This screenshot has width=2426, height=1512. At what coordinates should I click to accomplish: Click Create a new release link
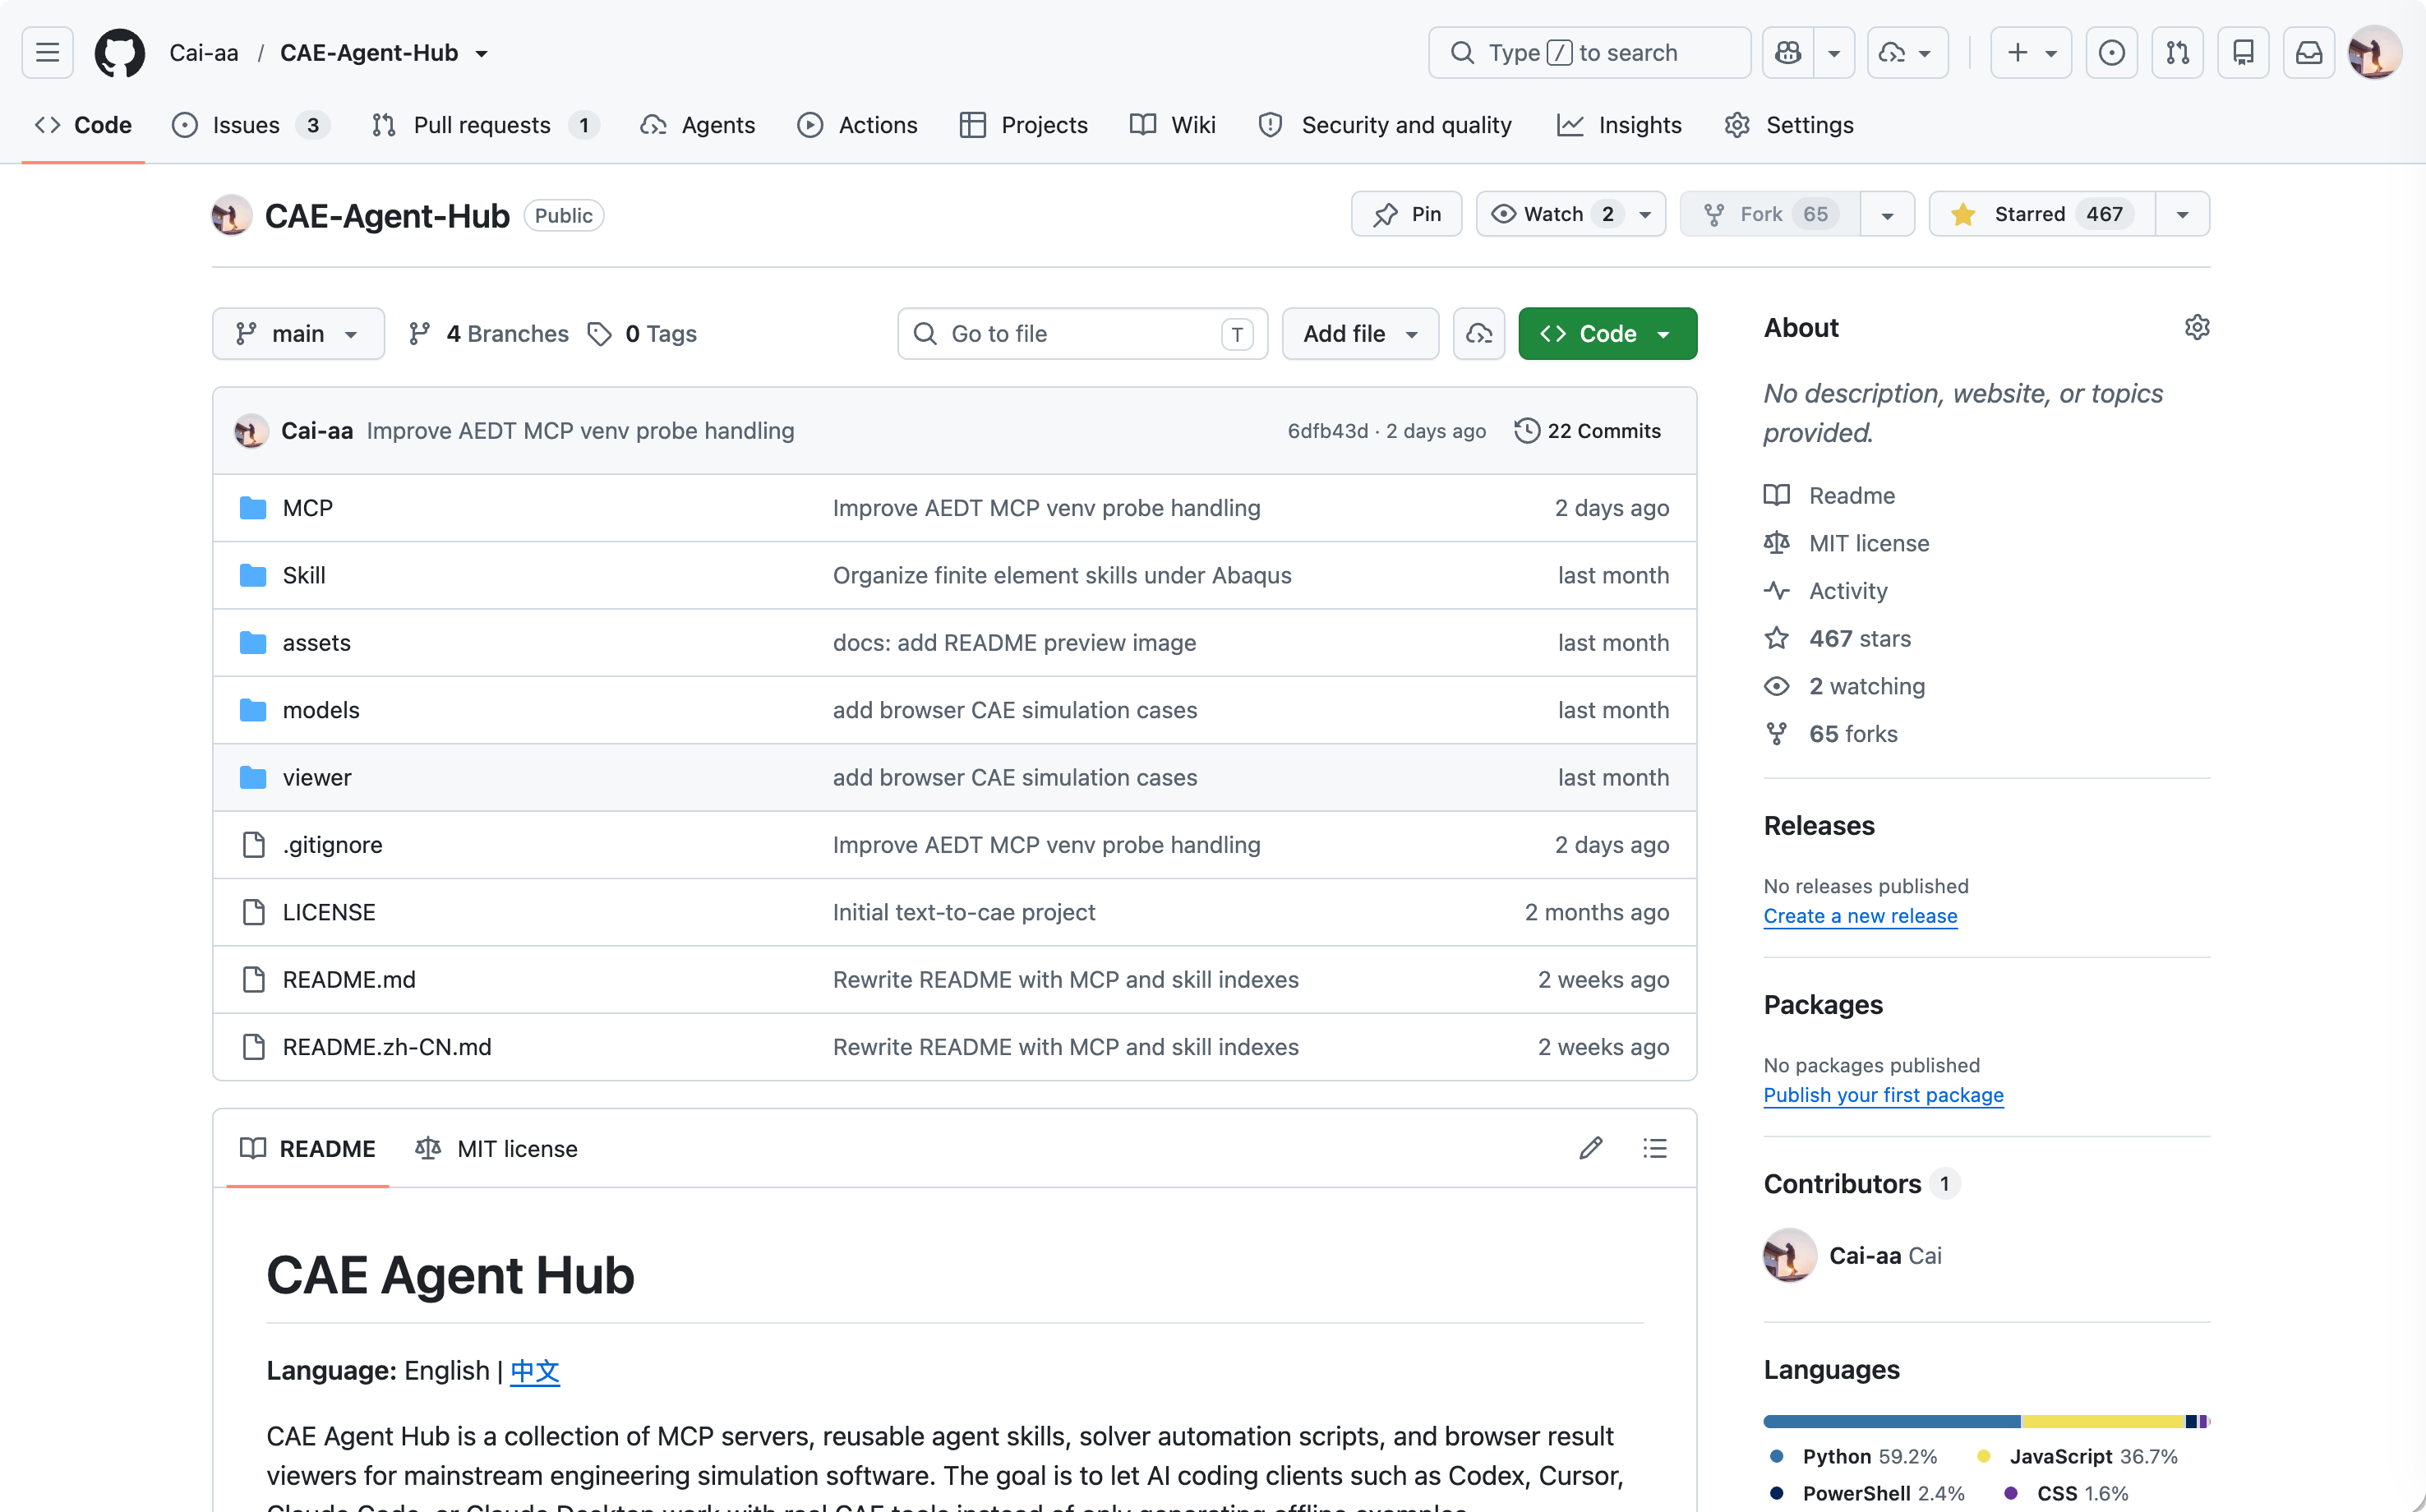coord(1860,916)
